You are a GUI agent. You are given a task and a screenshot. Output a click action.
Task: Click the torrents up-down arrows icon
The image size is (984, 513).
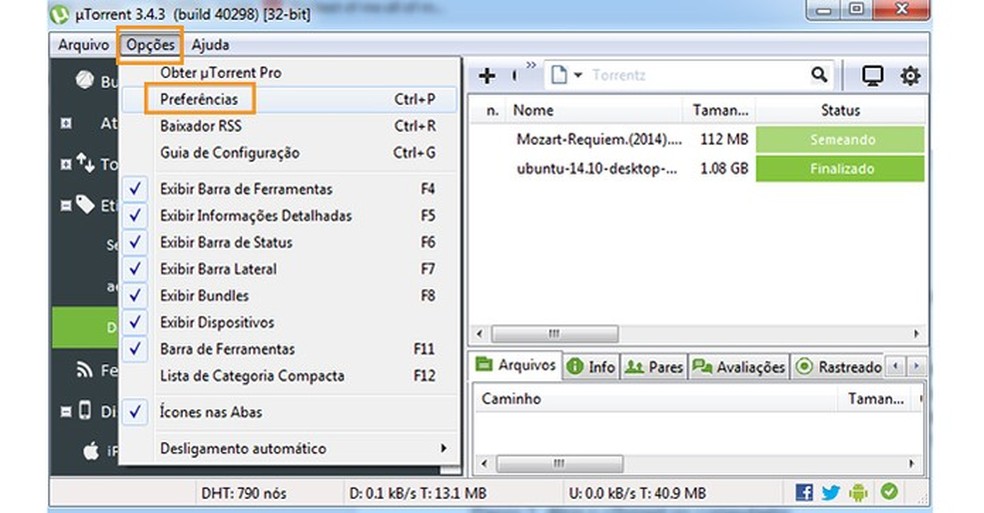pyautogui.click(x=85, y=163)
